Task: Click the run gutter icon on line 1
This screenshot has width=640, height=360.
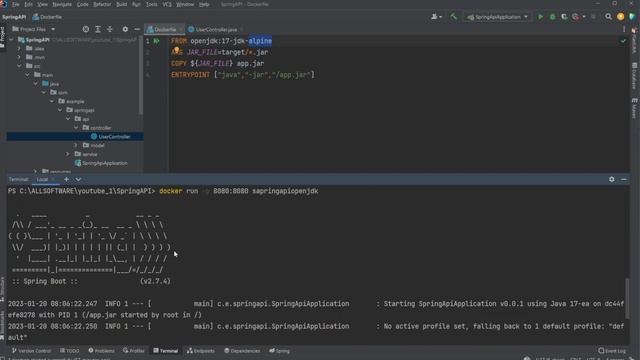Action: [156, 41]
